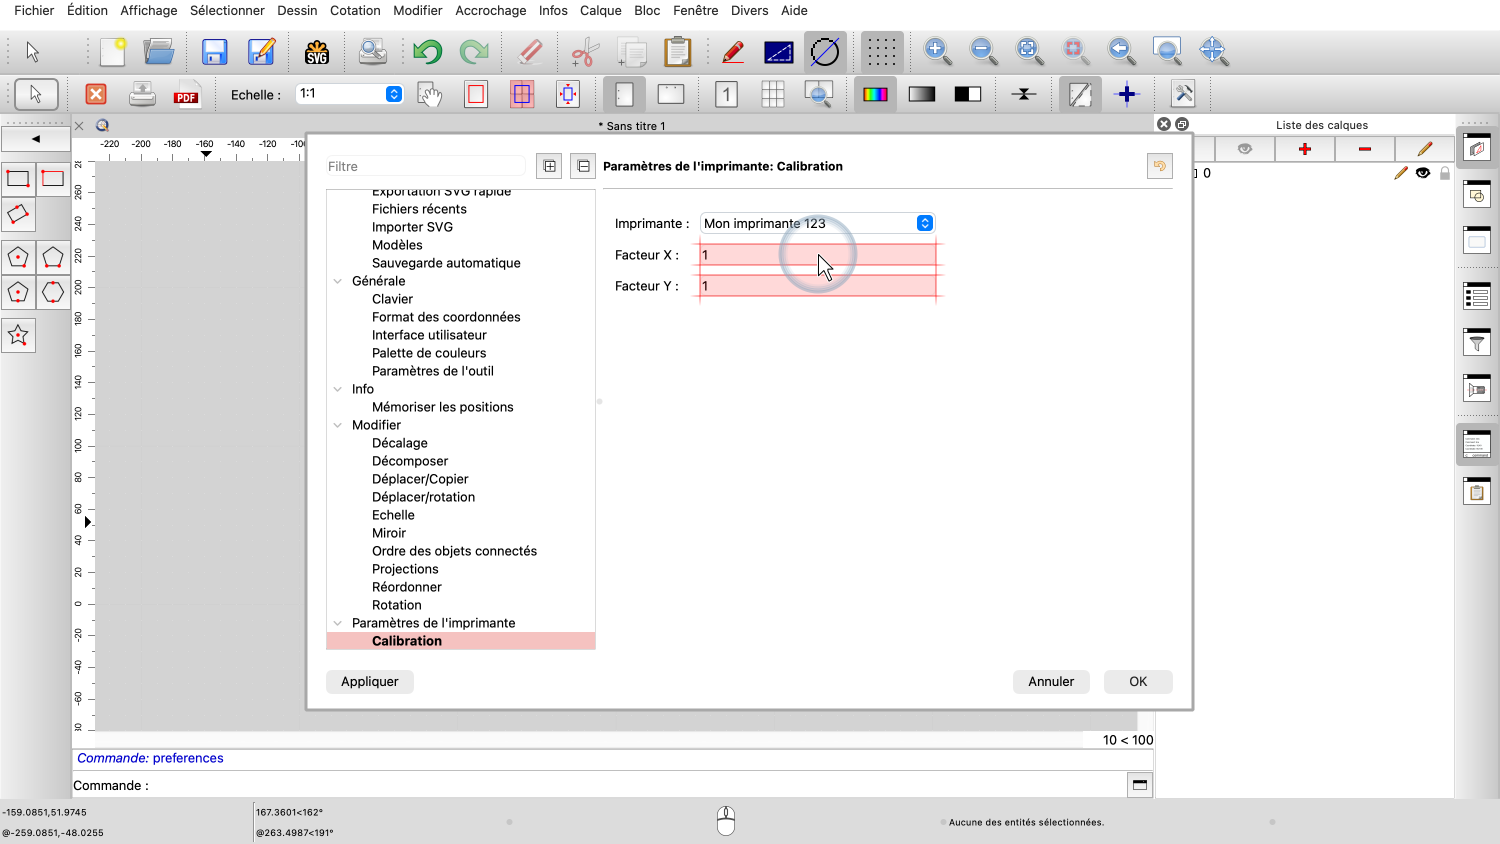Click the scissors cut icon
The height and width of the screenshot is (844, 1500).
(x=585, y=52)
